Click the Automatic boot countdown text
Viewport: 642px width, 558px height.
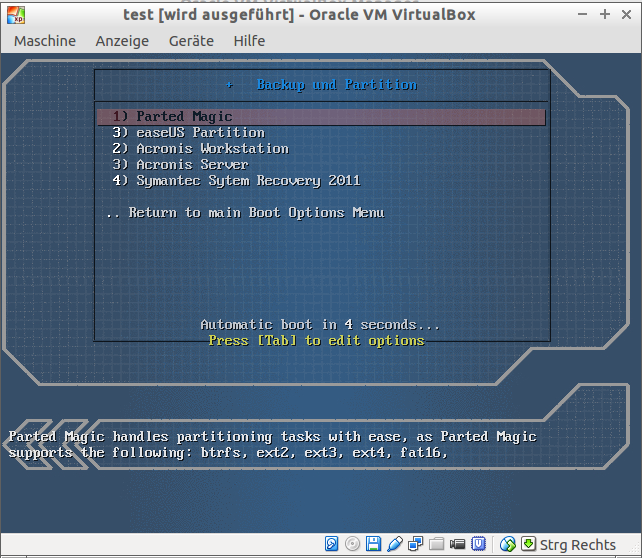(320, 325)
